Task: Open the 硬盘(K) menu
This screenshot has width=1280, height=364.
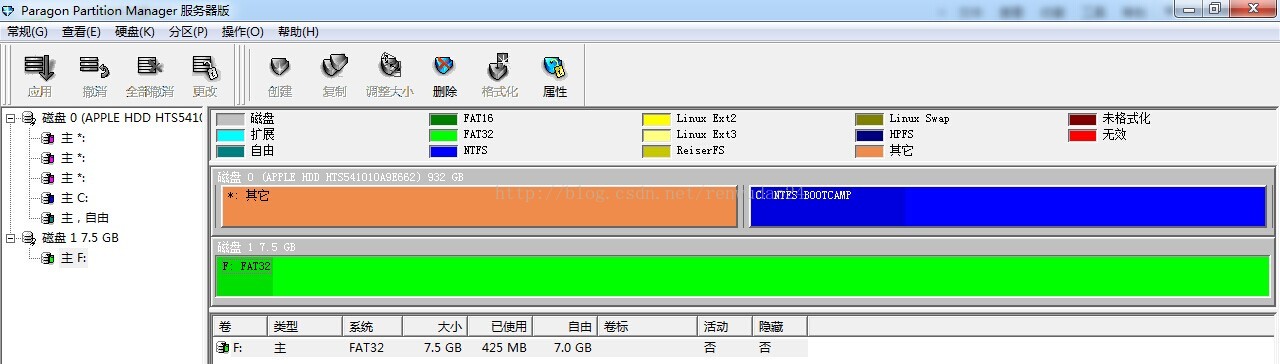Action: click(x=135, y=32)
